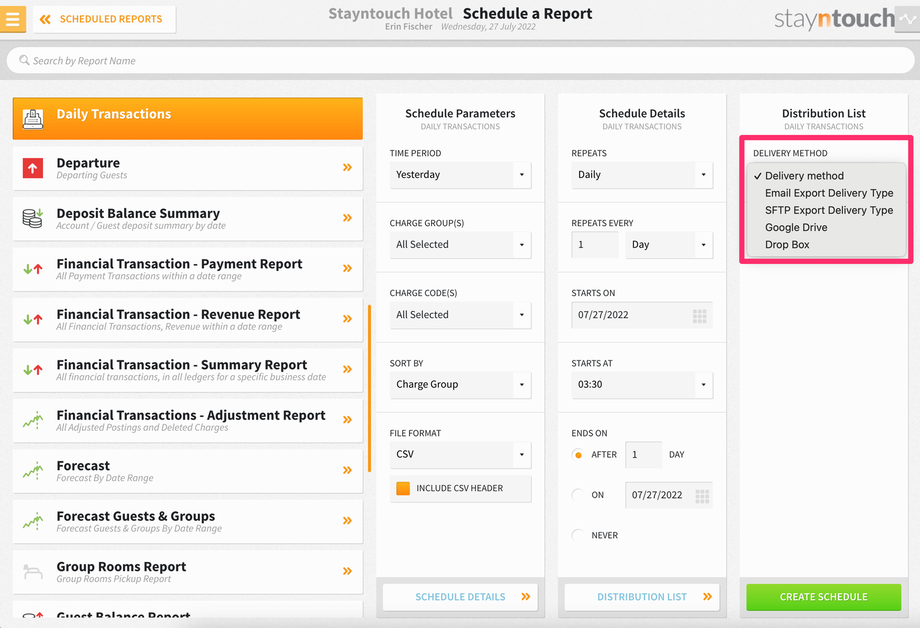Click the Summary Report arrows icon

[x=33, y=370]
